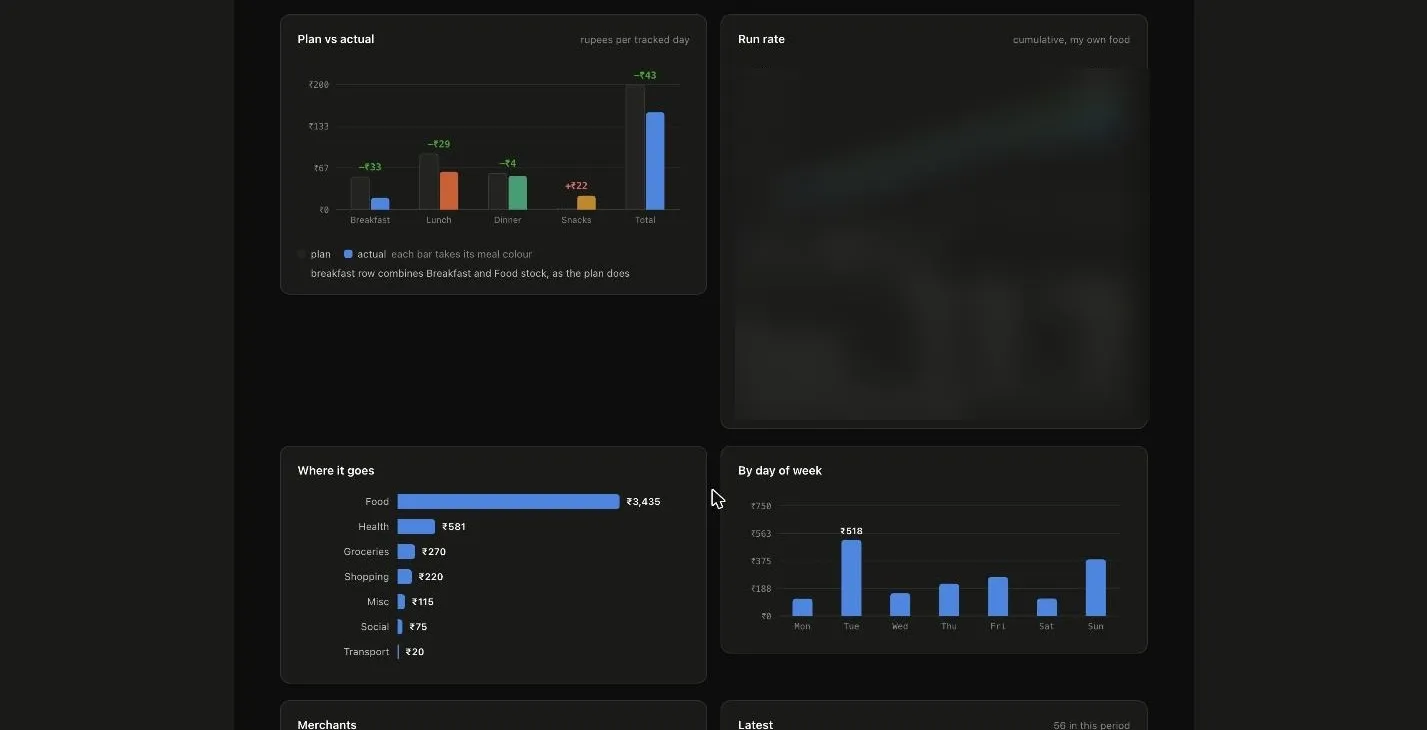
Task: Click the "Plan vs actual" card title
Action: pyautogui.click(x=336, y=39)
